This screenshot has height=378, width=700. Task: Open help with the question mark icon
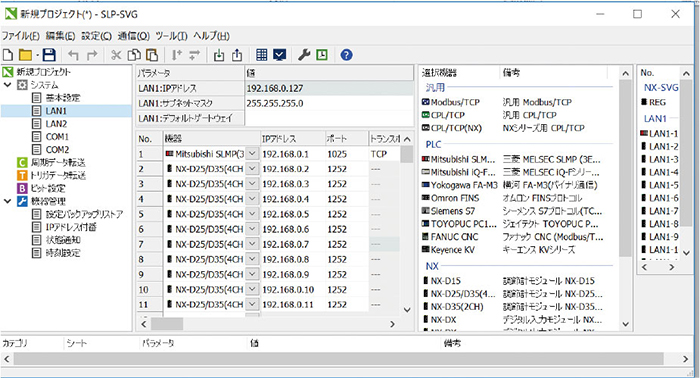pos(346,55)
